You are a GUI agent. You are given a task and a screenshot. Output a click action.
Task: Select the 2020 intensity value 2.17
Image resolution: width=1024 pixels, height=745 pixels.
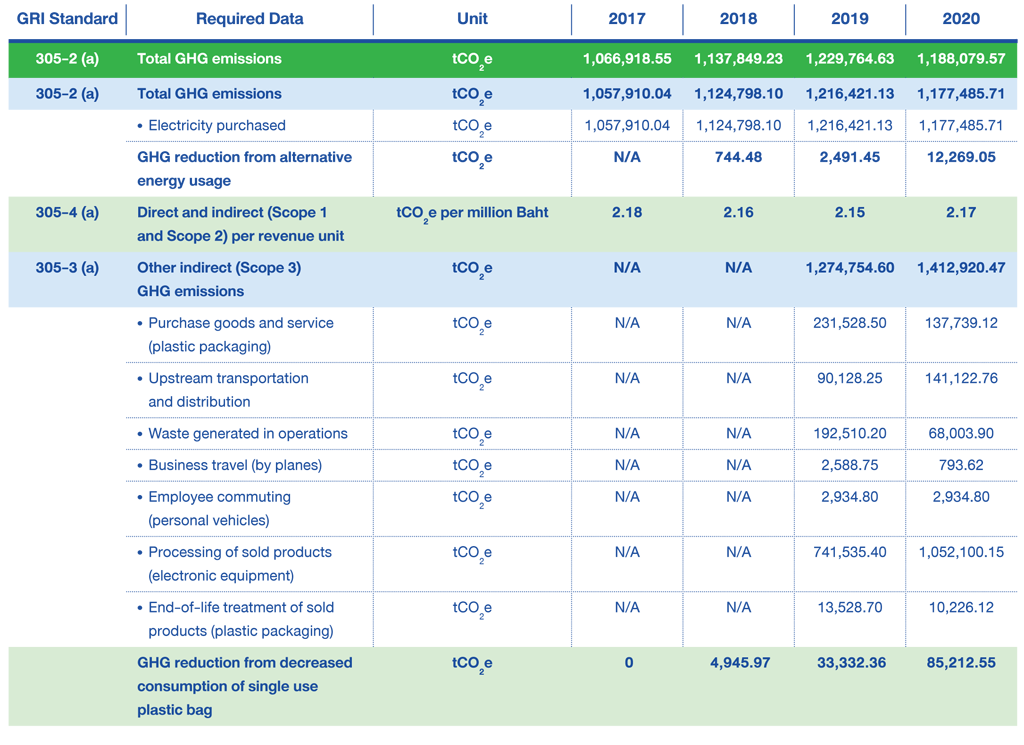point(961,212)
